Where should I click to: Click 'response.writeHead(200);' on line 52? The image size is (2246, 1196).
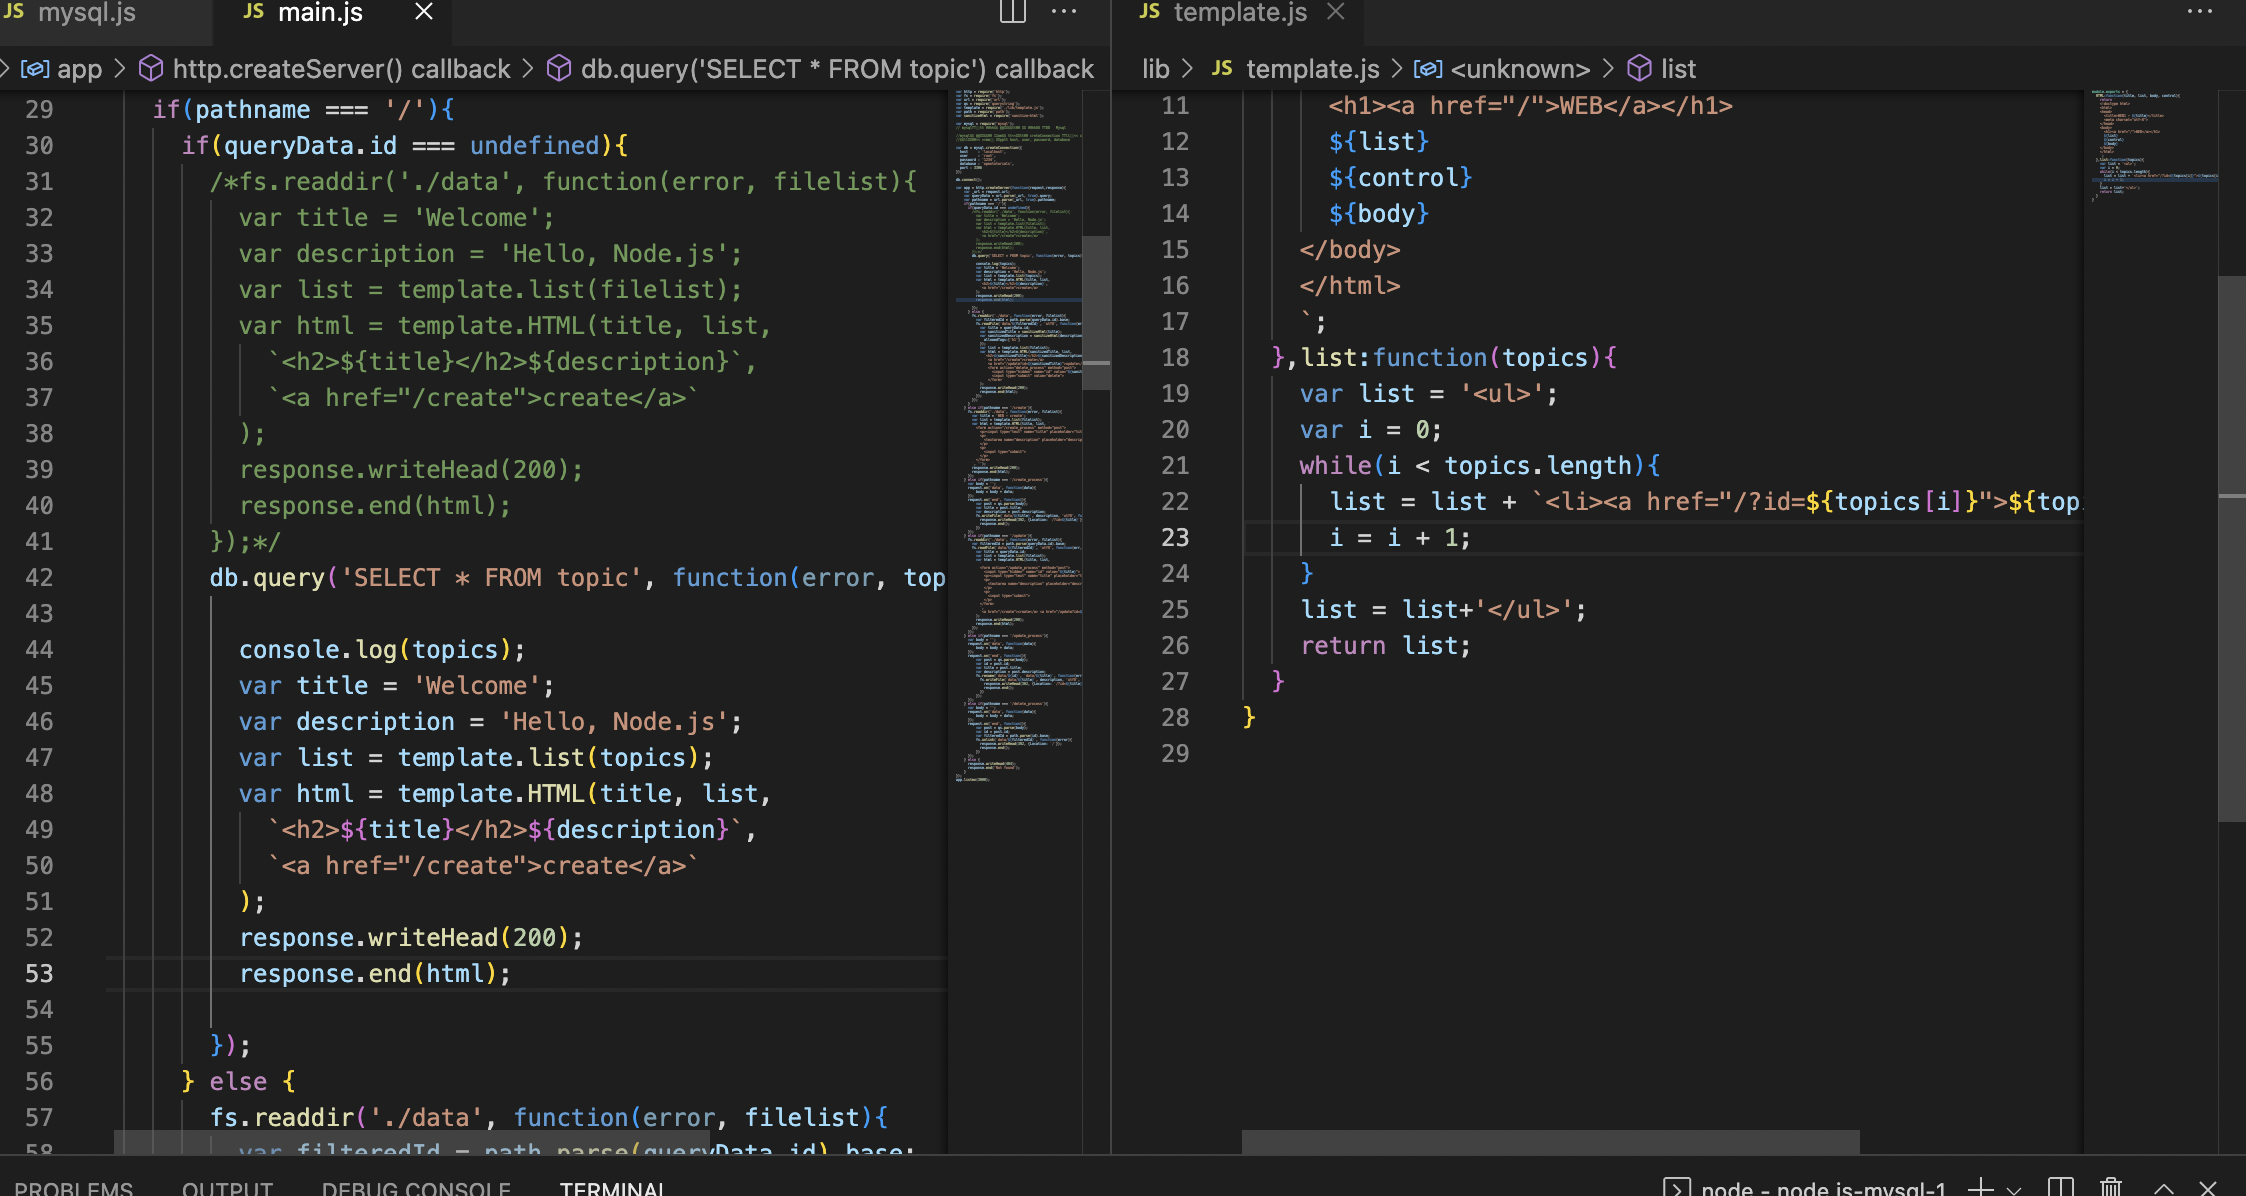[411, 938]
